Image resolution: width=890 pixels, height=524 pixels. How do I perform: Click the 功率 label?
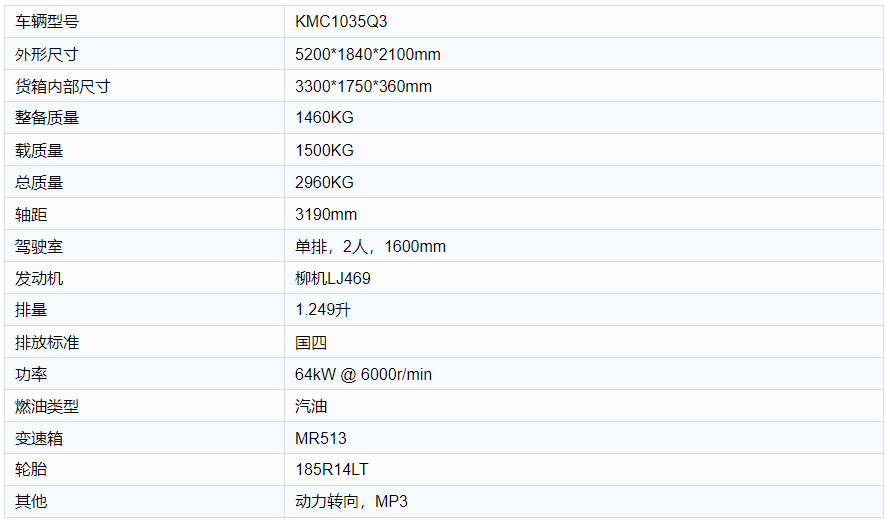(x=31, y=374)
